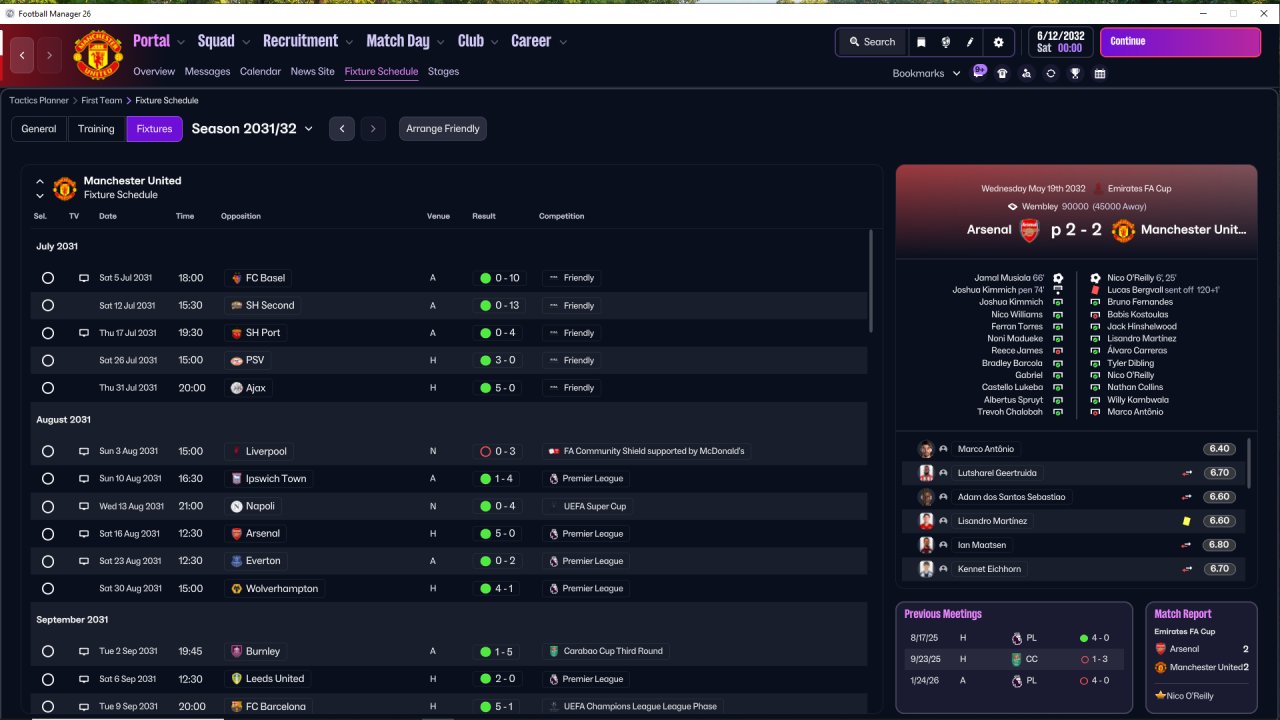The height and width of the screenshot is (720, 1280).
Task: Click the calendar shortcut icon
Action: 1100,73
